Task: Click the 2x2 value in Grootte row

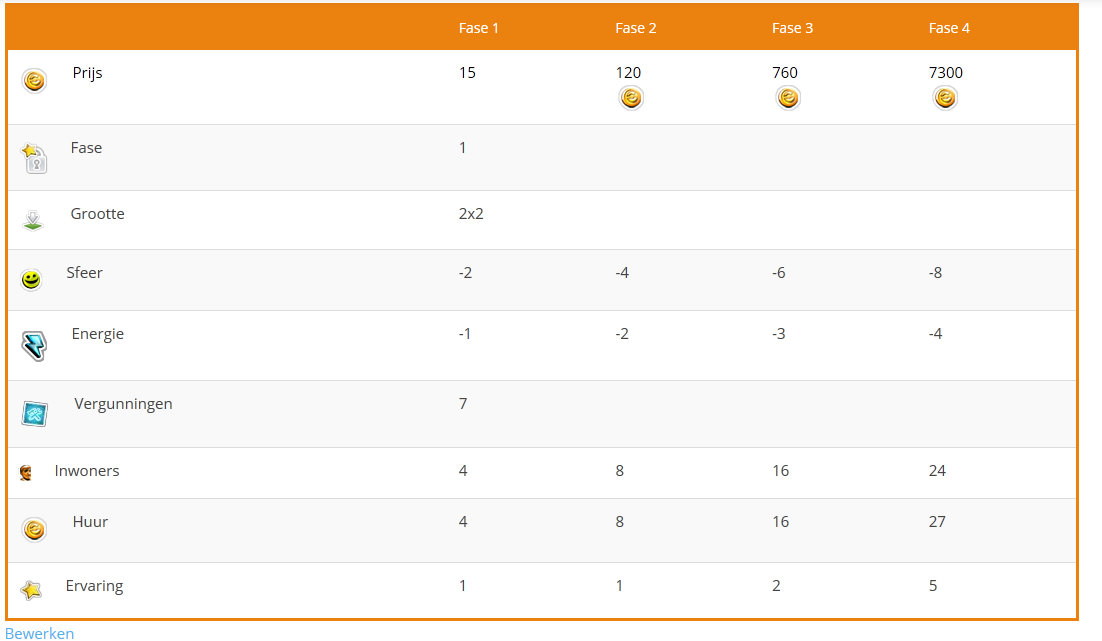Action: click(x=471, y=214)
